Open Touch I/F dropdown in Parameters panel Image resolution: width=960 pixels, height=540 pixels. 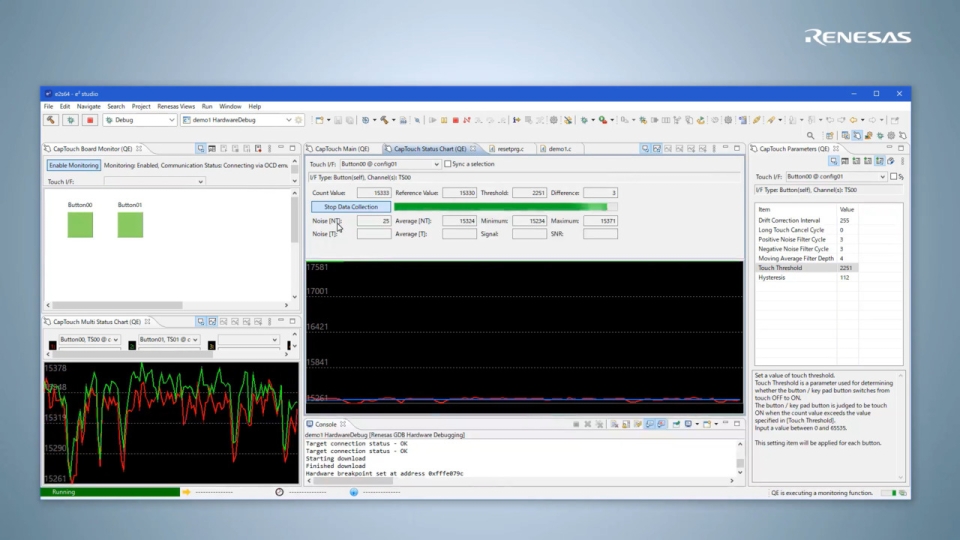click(836, 176)
